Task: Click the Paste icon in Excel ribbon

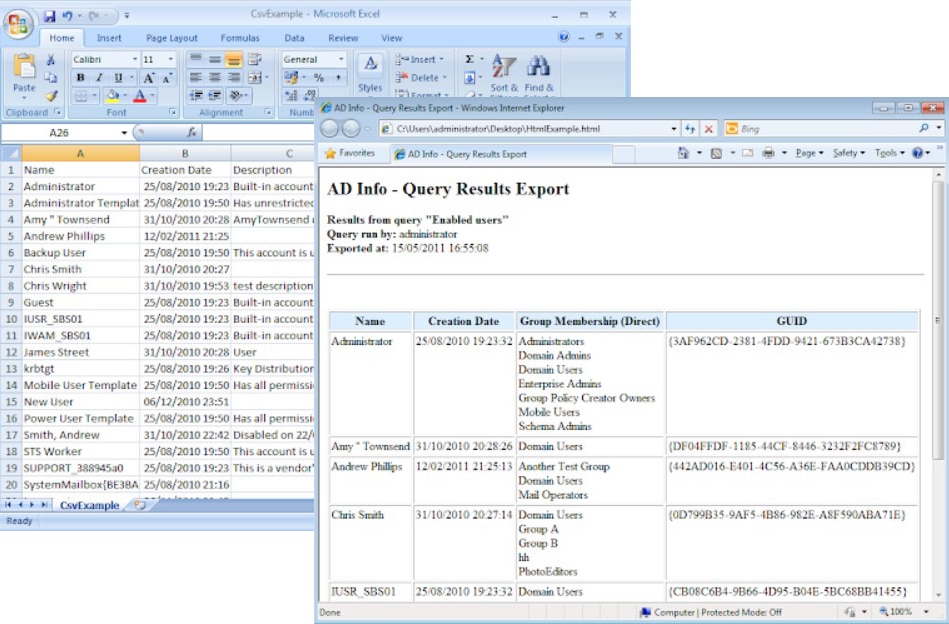Action: [24, 65]
